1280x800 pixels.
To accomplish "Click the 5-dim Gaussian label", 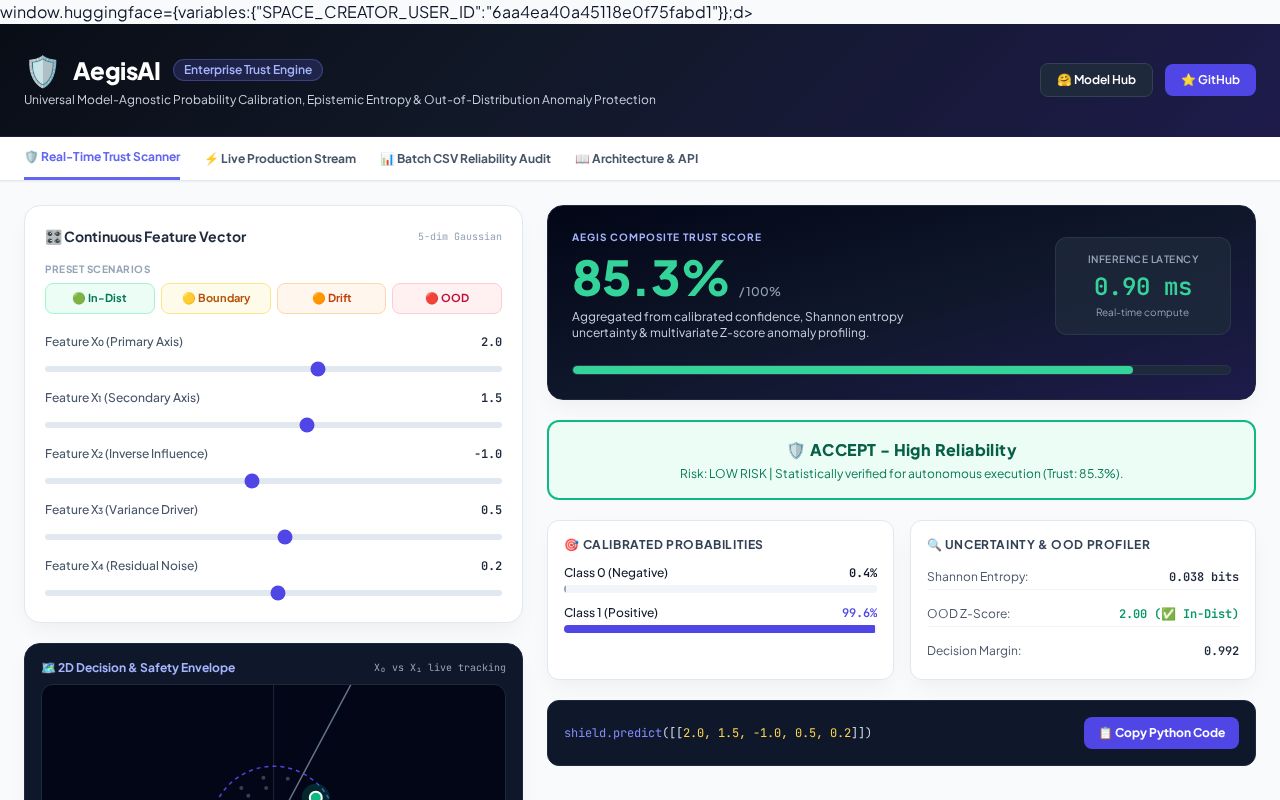I will [x=460, y=237].
